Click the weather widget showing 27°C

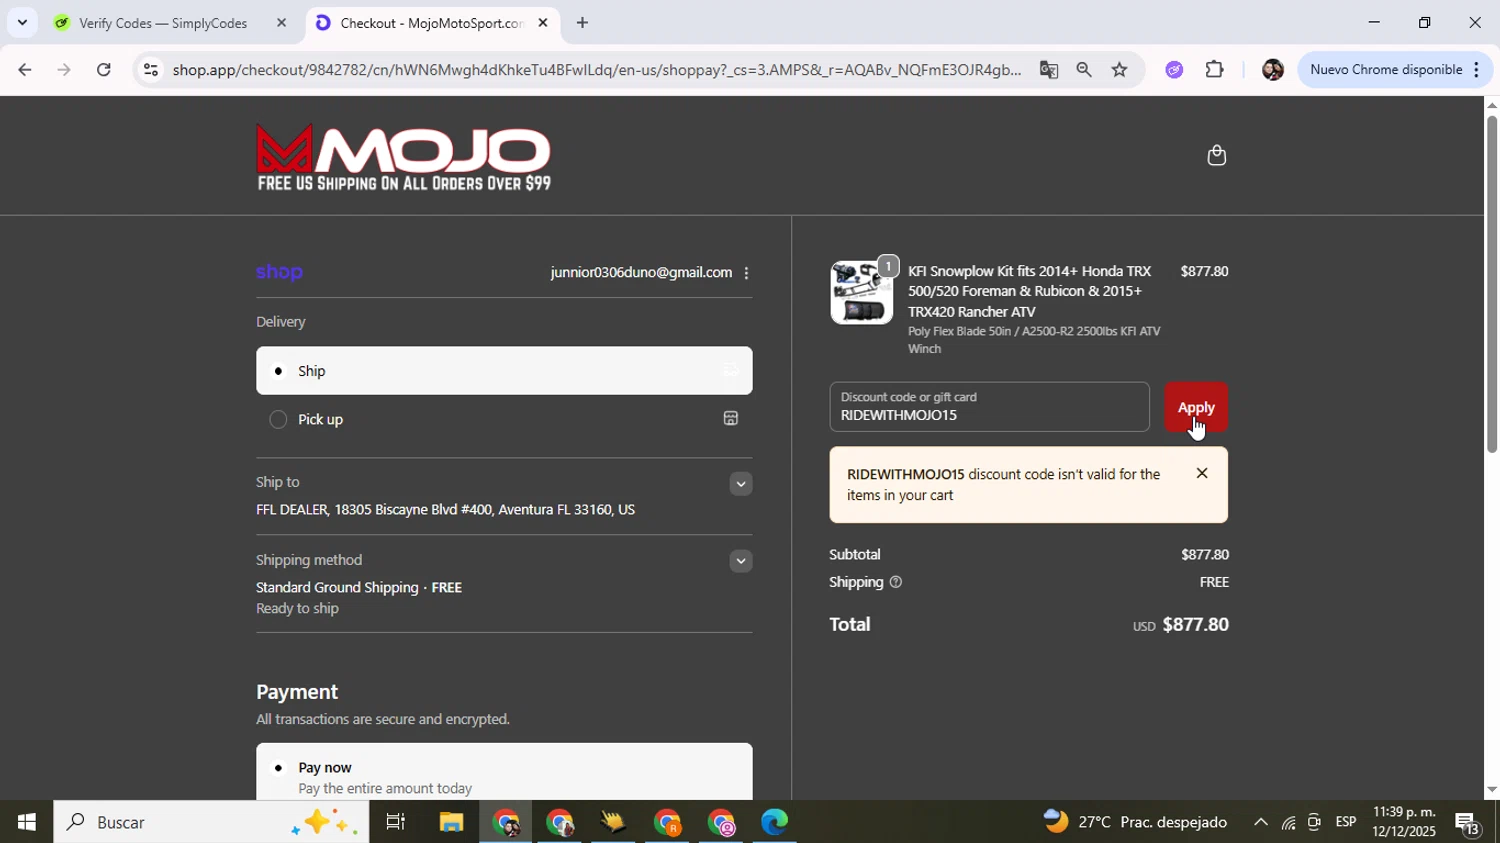[x=1135, y=822]
